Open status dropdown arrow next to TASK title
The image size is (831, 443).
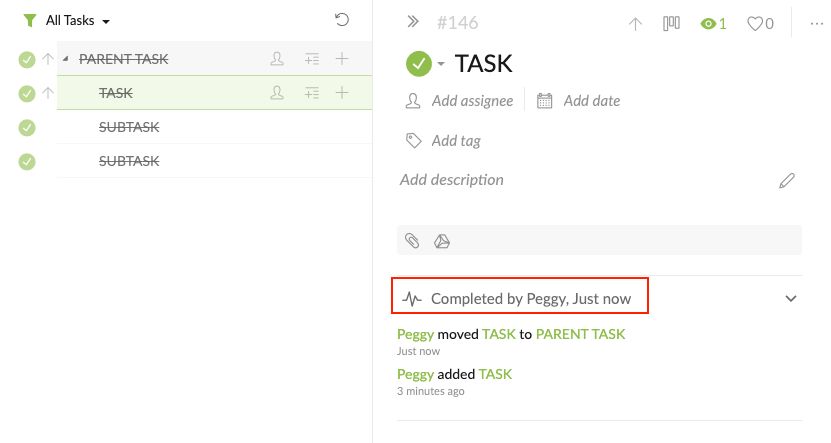[x=441, y=64]
